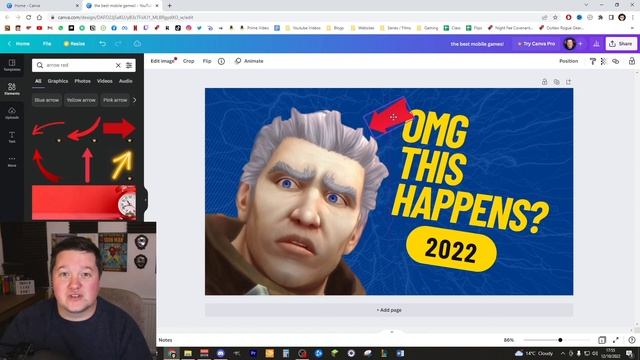Lock the page with padlock icon
Screen dimensions: 640x360
(x=544, y=82)
